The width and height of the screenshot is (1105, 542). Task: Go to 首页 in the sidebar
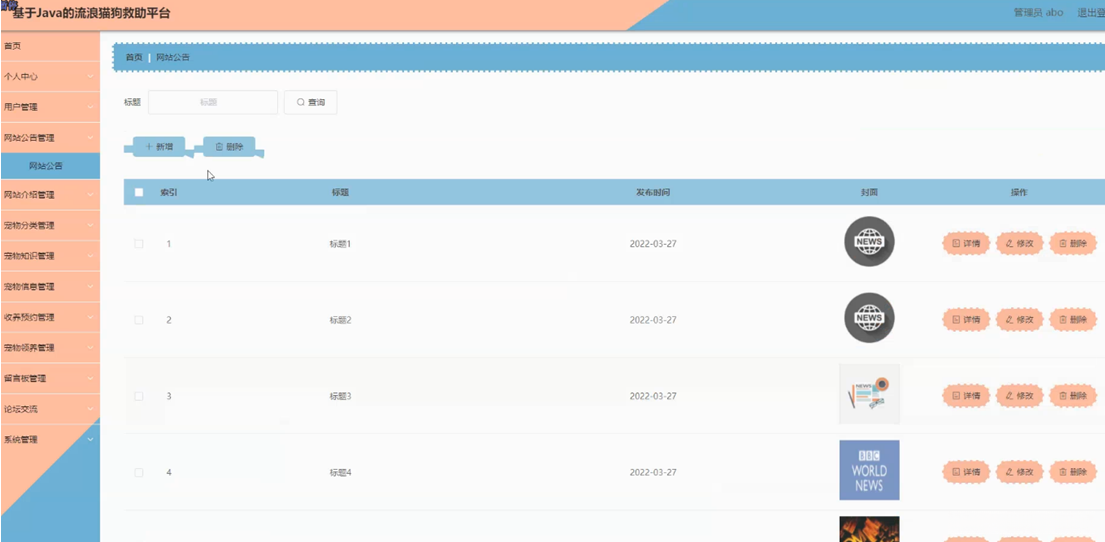[x=50, y=46]
